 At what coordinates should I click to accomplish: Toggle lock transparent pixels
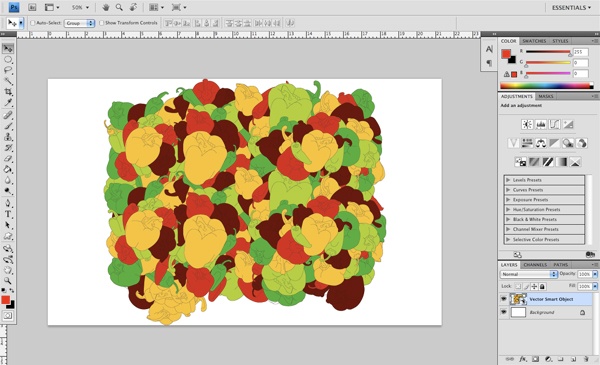point(518,286)
